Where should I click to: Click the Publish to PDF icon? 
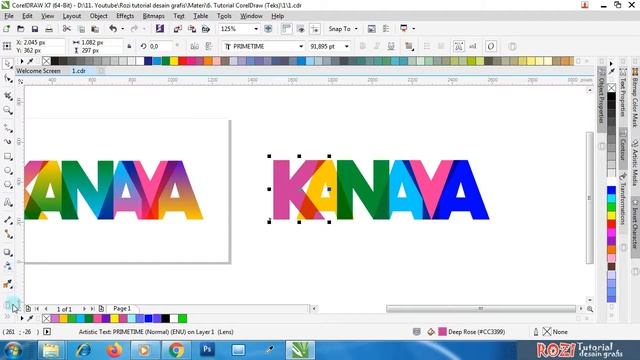point(206,29)
